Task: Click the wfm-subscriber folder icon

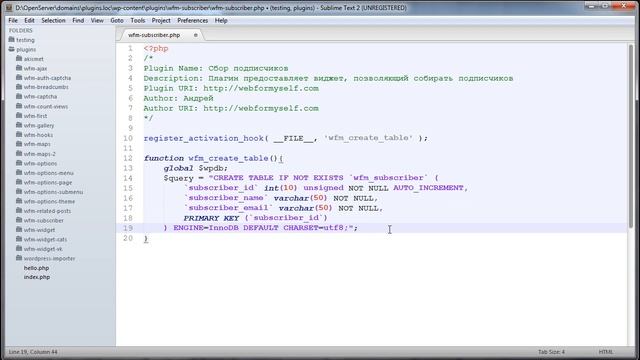Action: tap(19, 220)
